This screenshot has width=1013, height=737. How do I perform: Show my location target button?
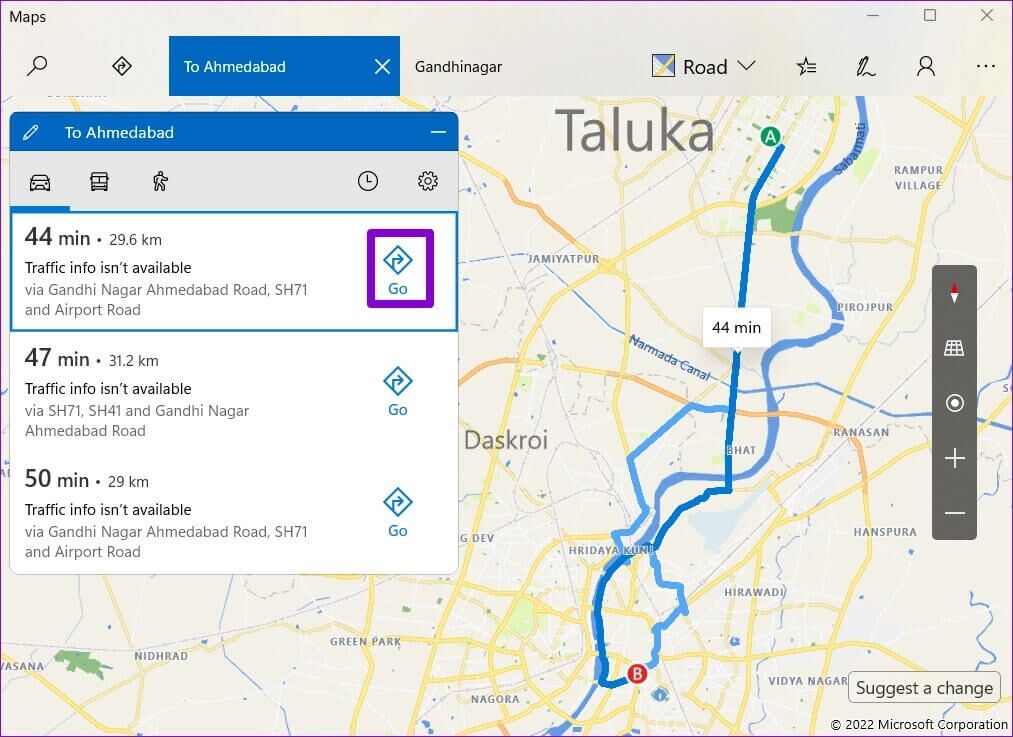(x=954, y=403)
